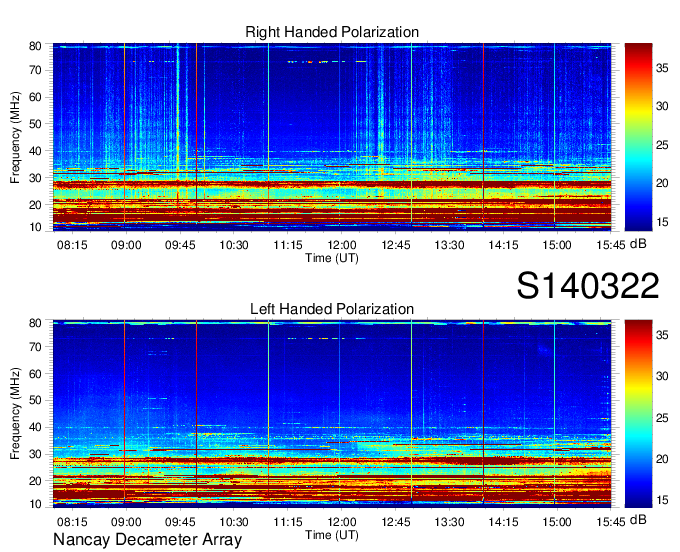Click the top spectrogram's color bar
Viewport: 680px width, 552px height.
[x=638, y=137]
